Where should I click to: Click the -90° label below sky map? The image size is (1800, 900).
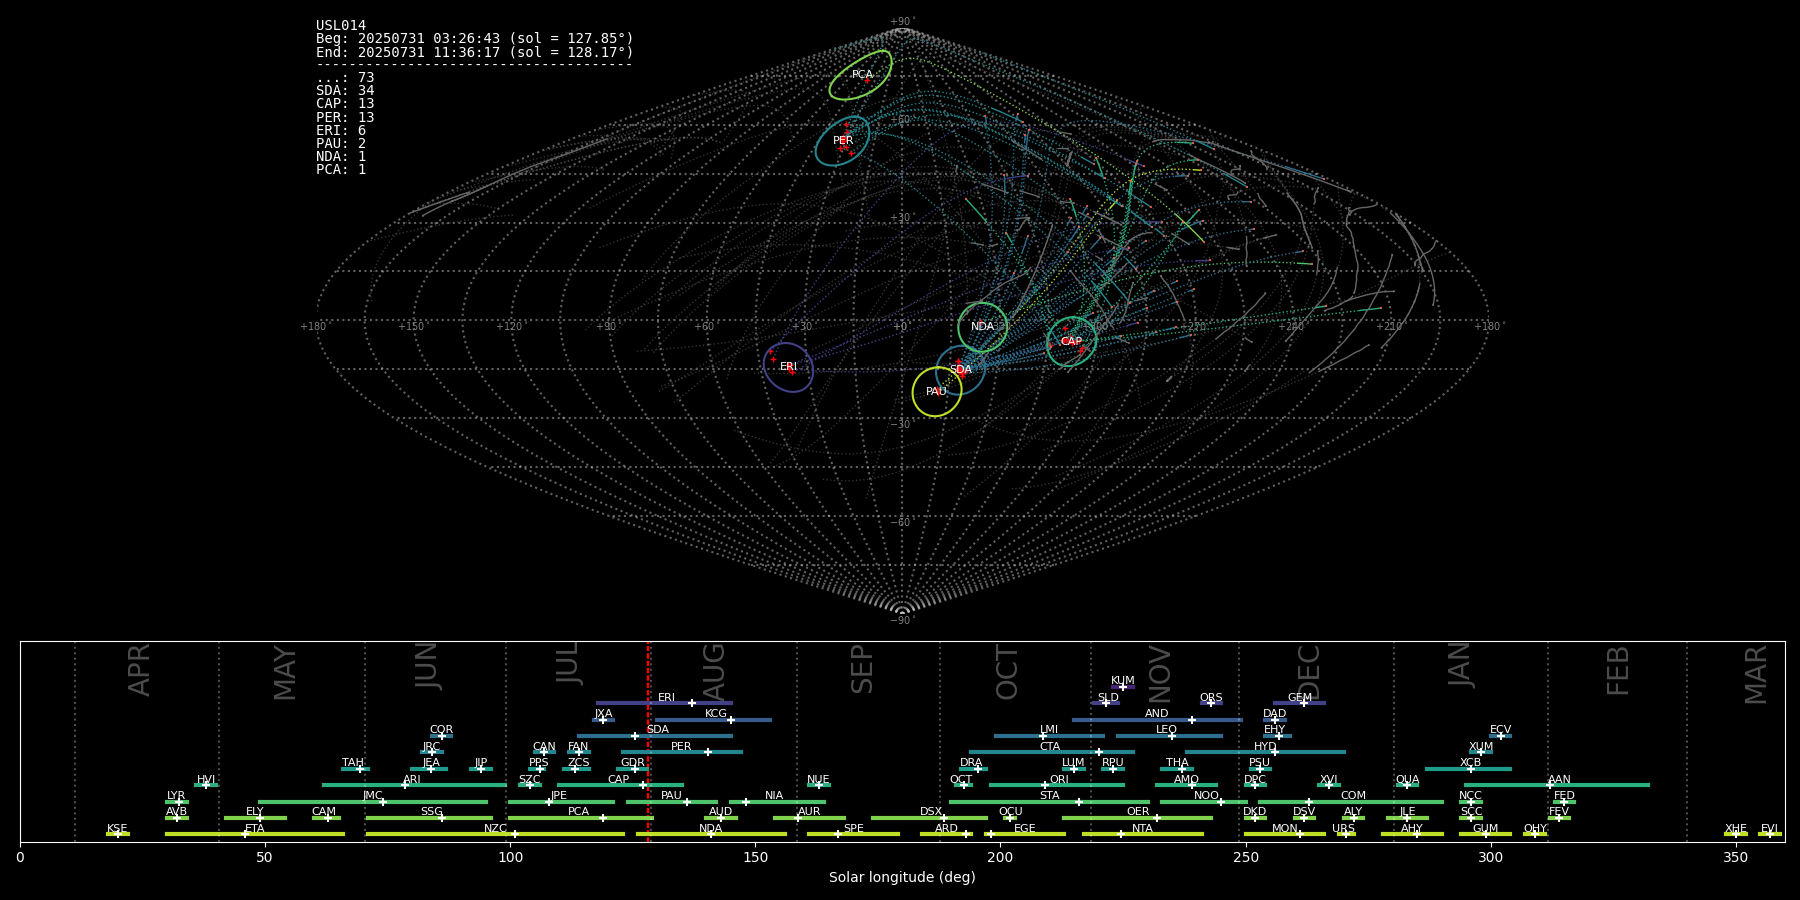tap(902, 621)
